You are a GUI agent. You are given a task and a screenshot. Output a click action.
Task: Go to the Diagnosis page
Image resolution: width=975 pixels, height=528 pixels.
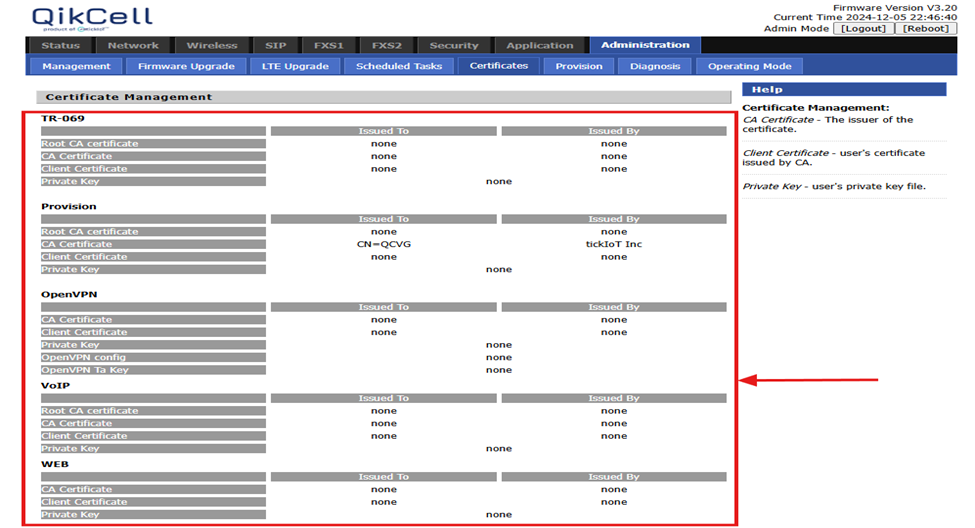[655, 66]
